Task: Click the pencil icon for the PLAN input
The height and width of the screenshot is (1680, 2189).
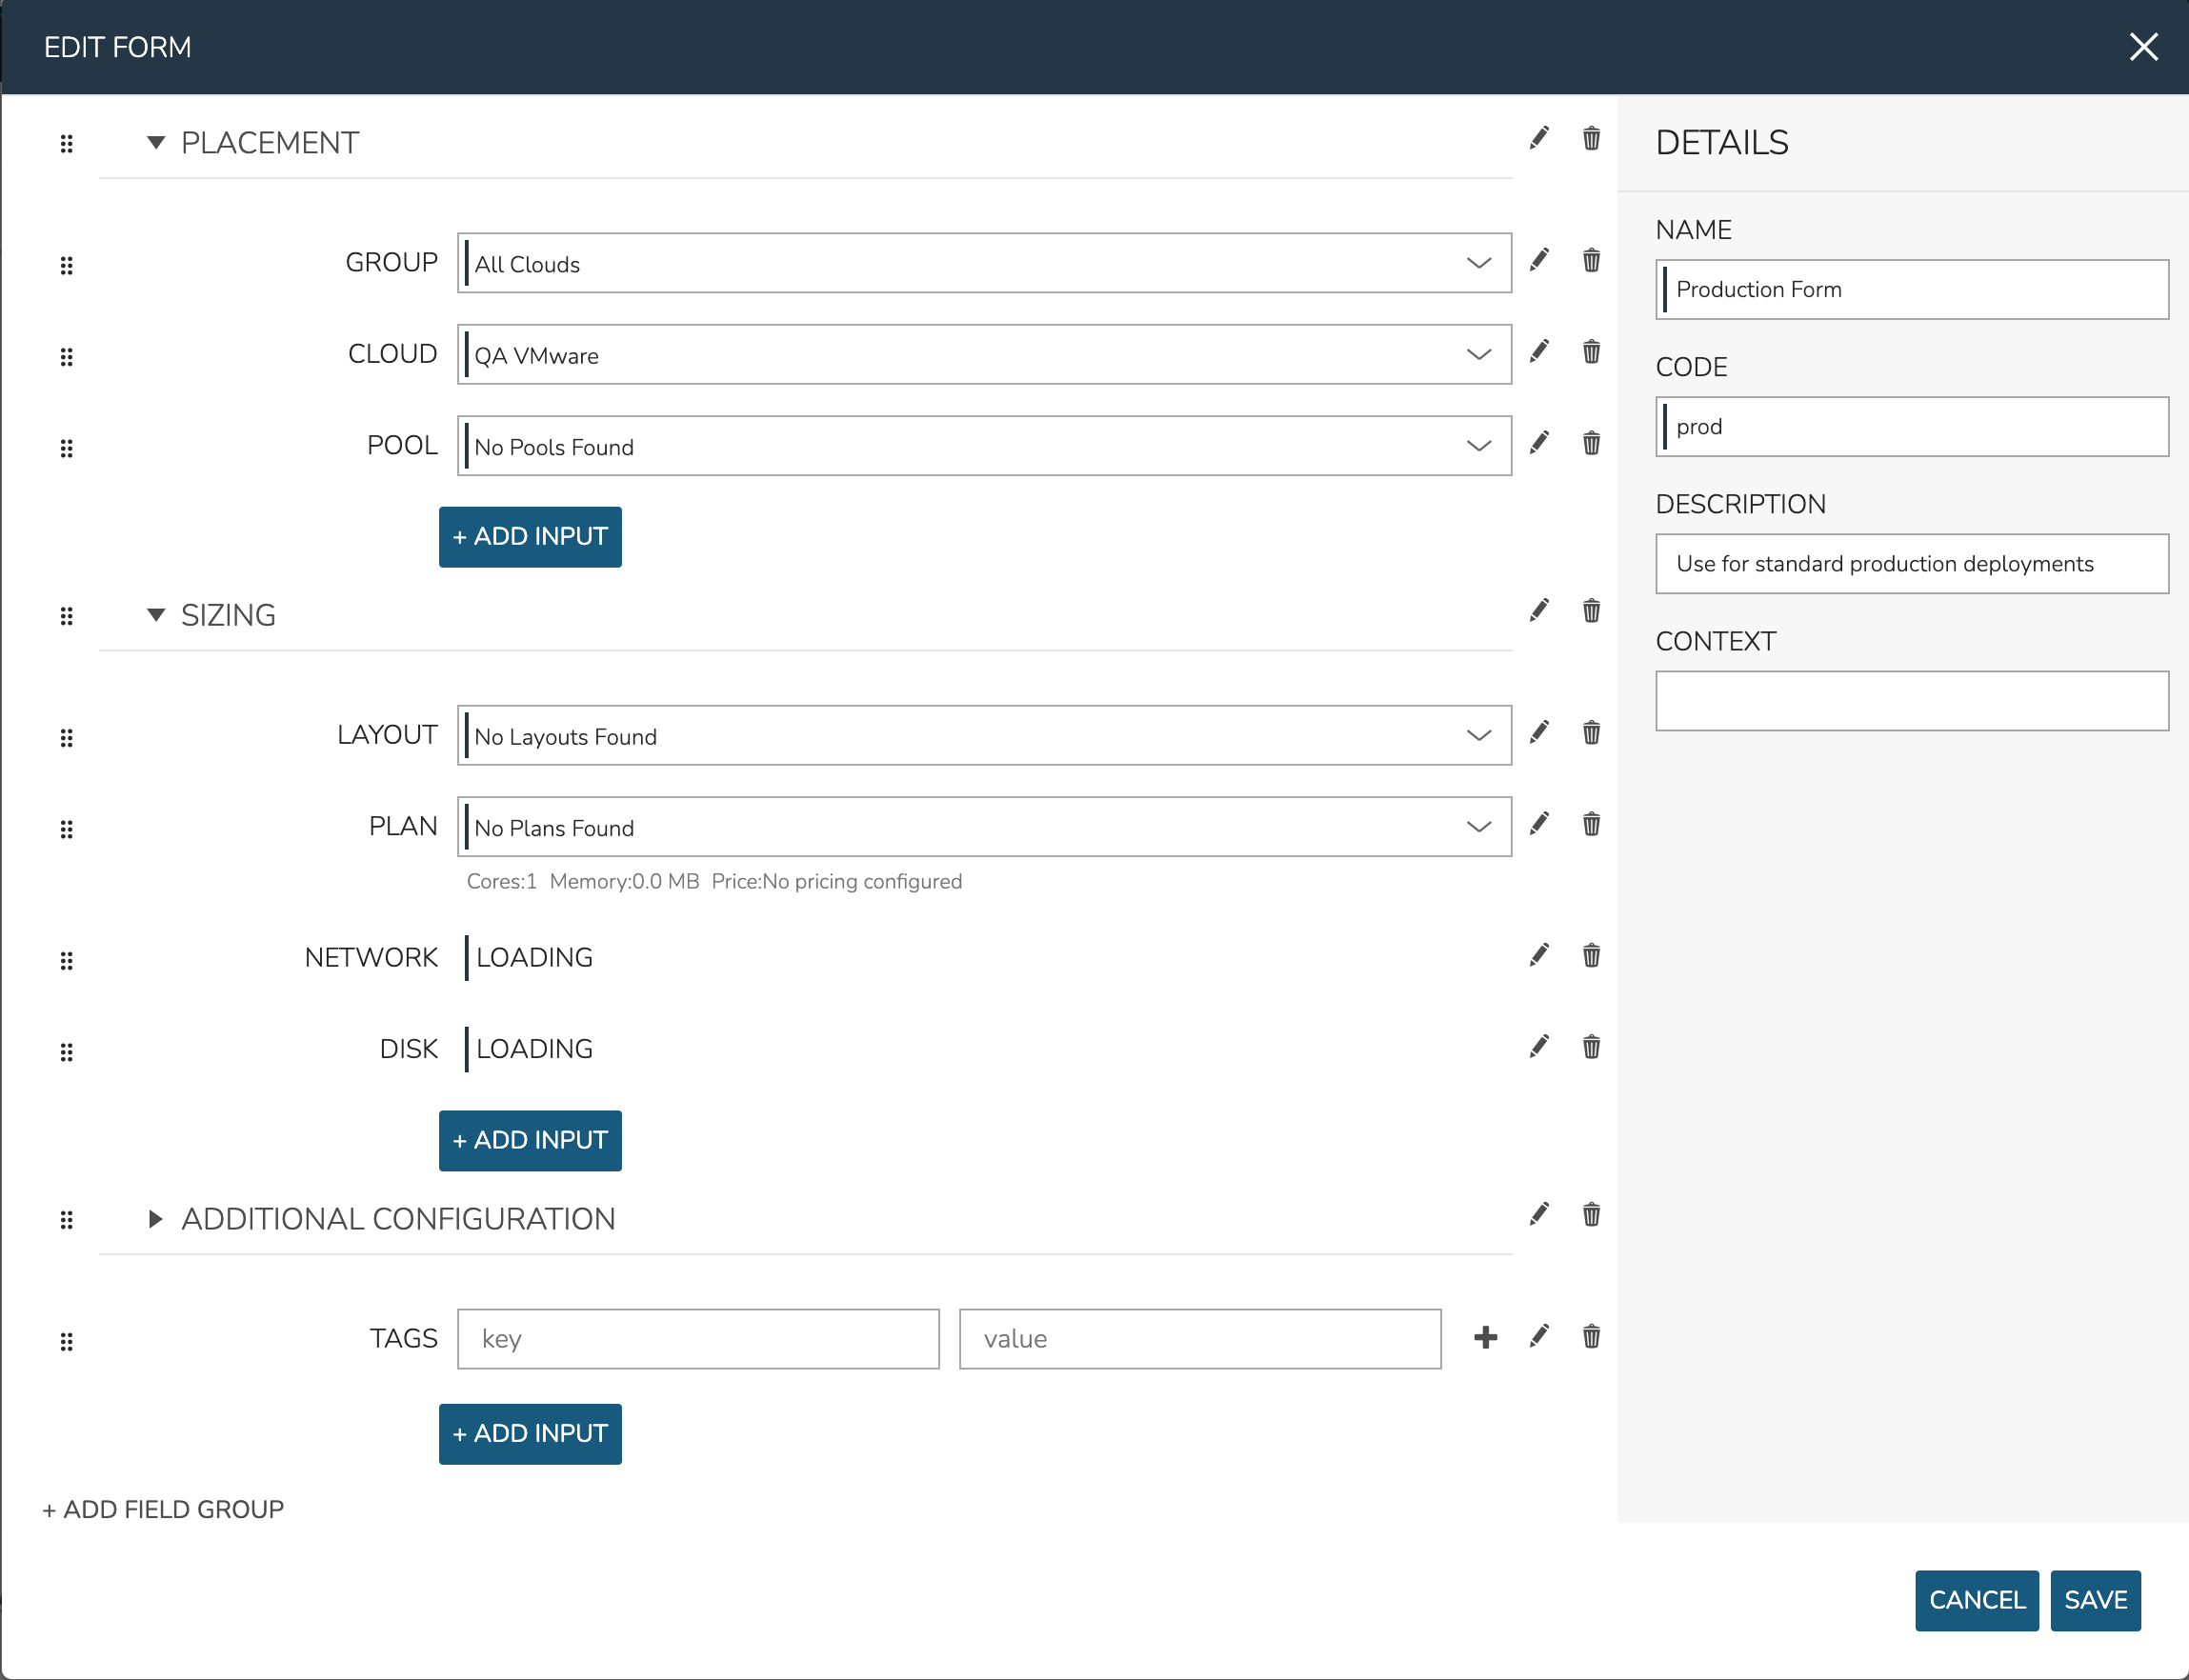Action: pos(1539,824)
